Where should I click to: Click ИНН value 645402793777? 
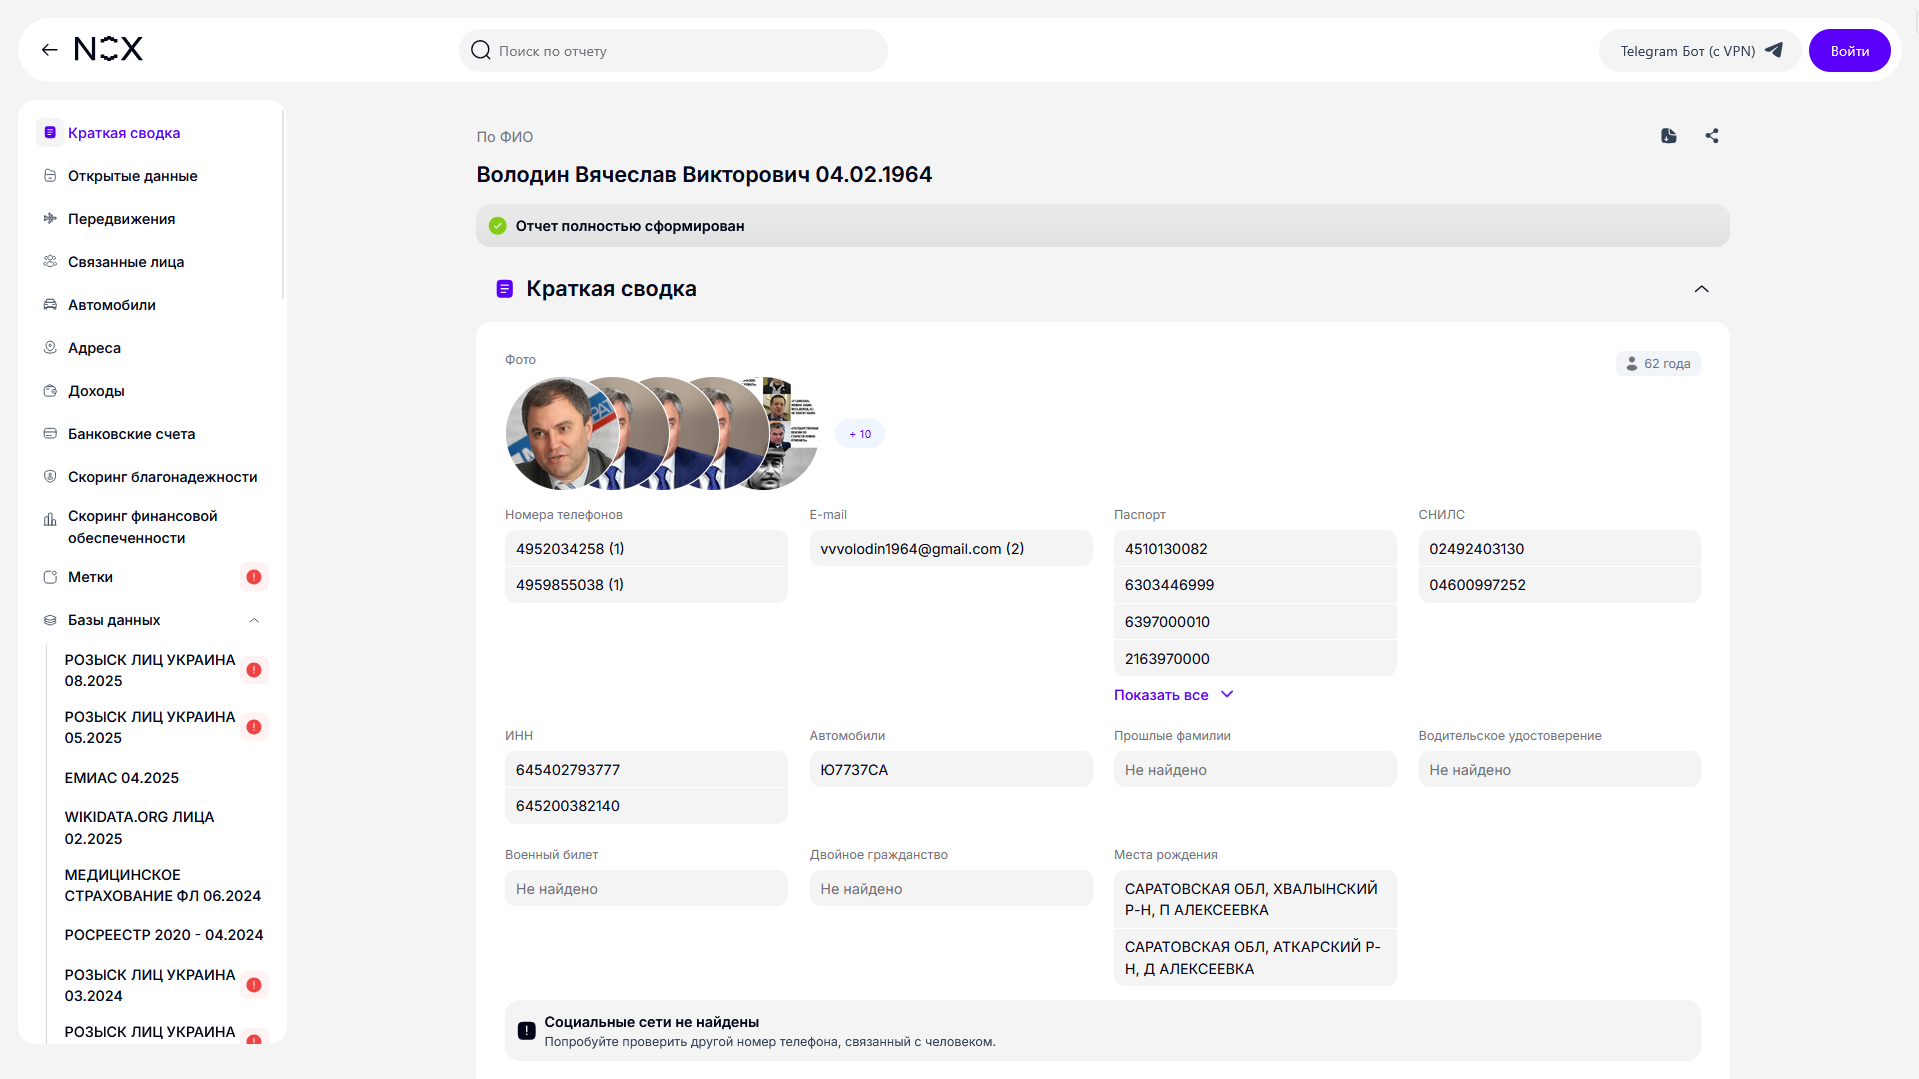click(646, 770)
